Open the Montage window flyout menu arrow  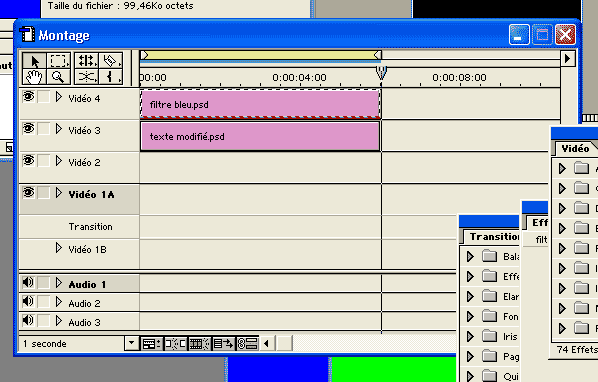567,59
